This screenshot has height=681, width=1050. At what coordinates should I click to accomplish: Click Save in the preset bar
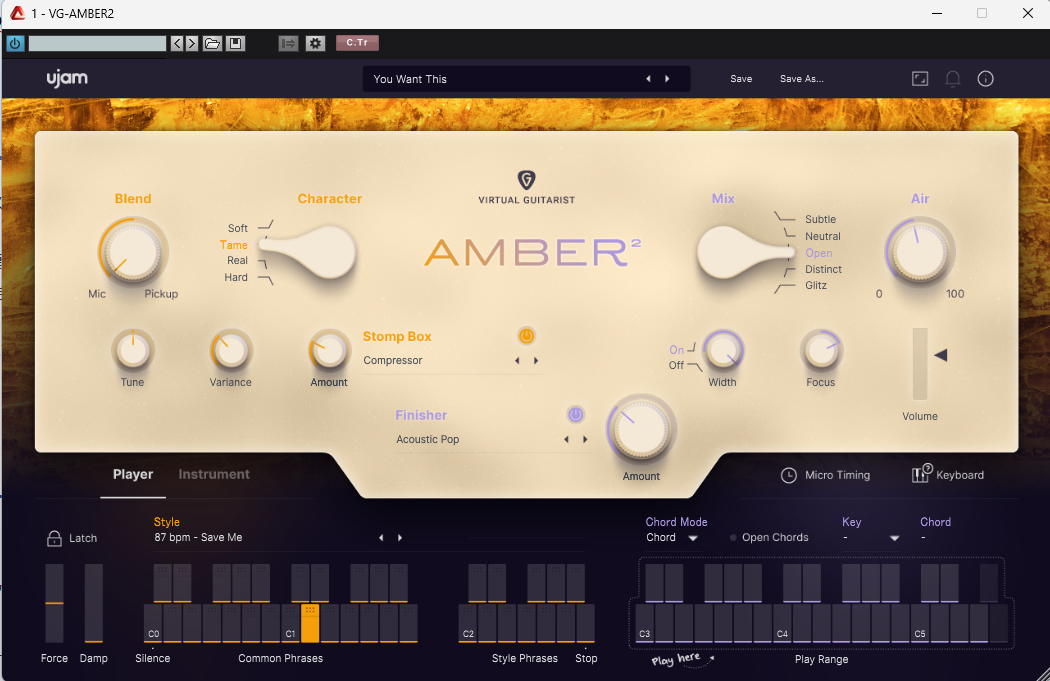pyautogui.click(x=741, y=79)
